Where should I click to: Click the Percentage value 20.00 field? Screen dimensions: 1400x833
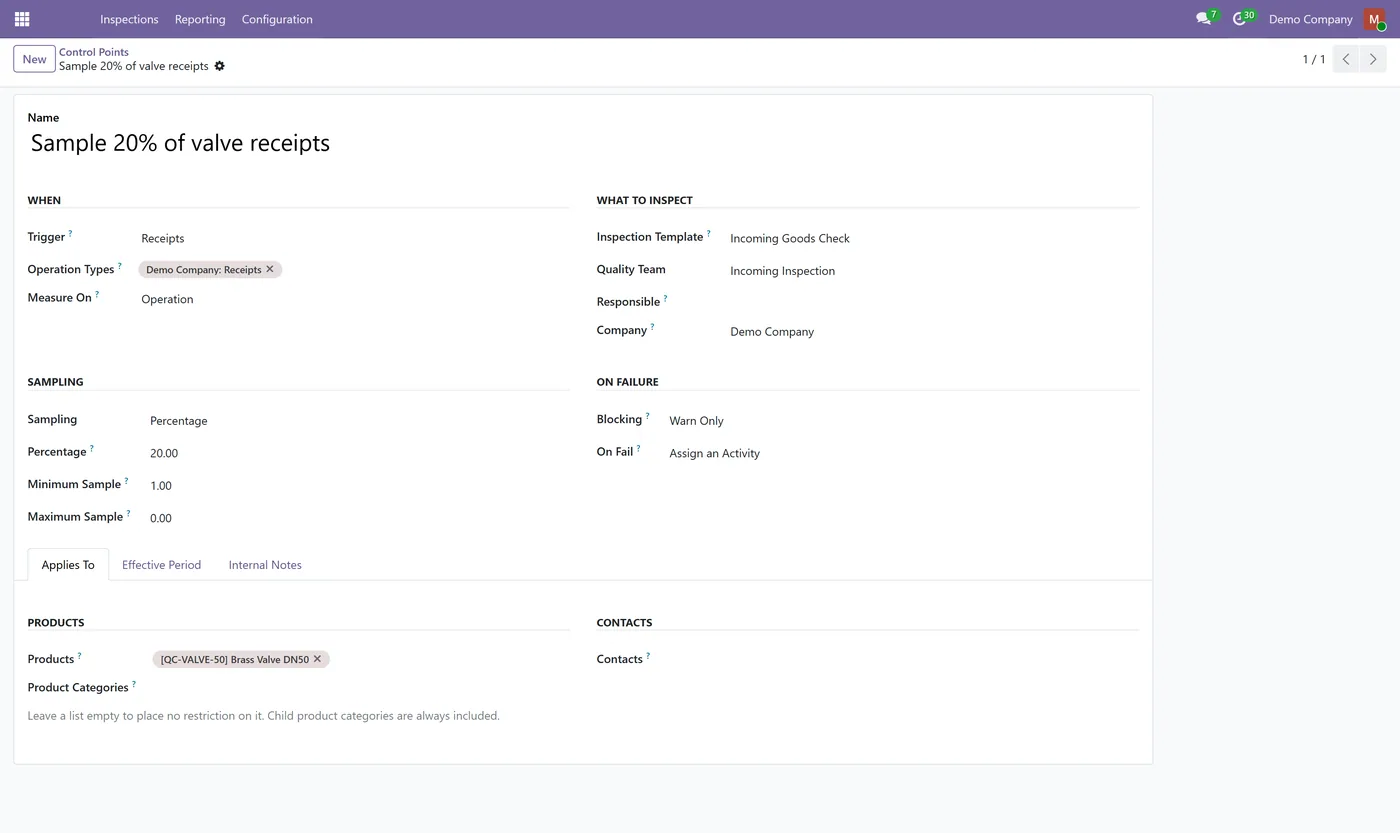click(359, 453)
